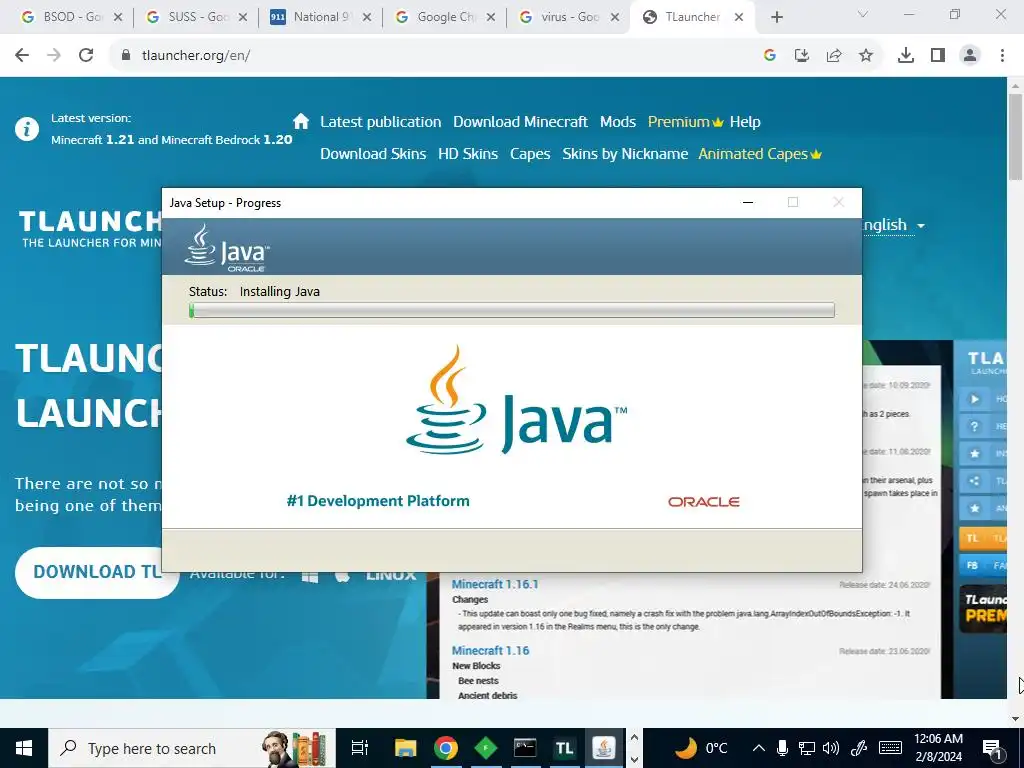The image size is (1024, 768).
Task: Reload the TLauncher page
Action: pyautogui.click(x=86, y=56)
